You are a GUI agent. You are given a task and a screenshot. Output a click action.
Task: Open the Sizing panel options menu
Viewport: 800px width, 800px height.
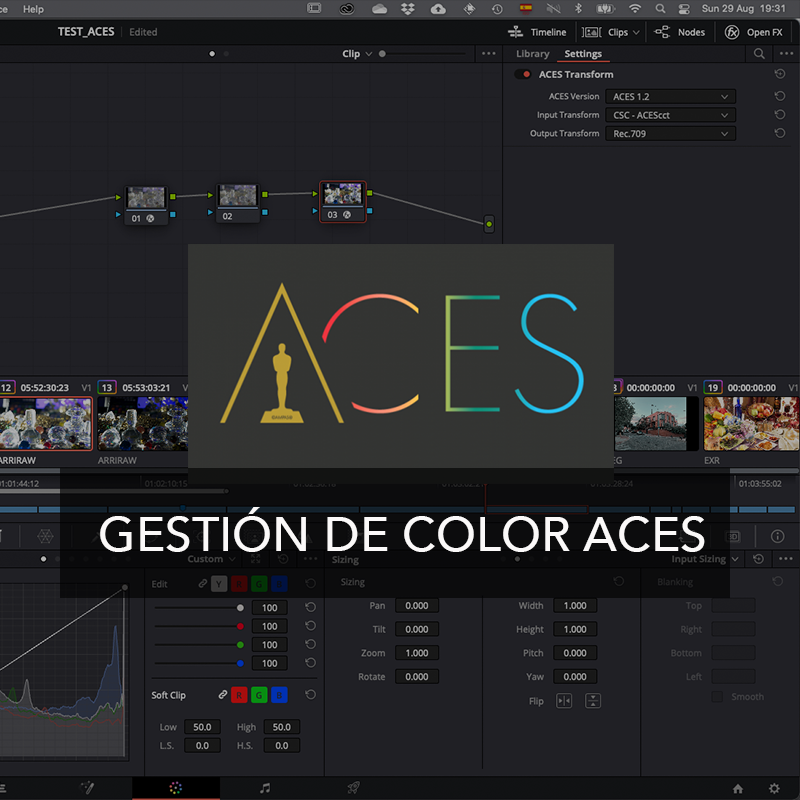786,559
